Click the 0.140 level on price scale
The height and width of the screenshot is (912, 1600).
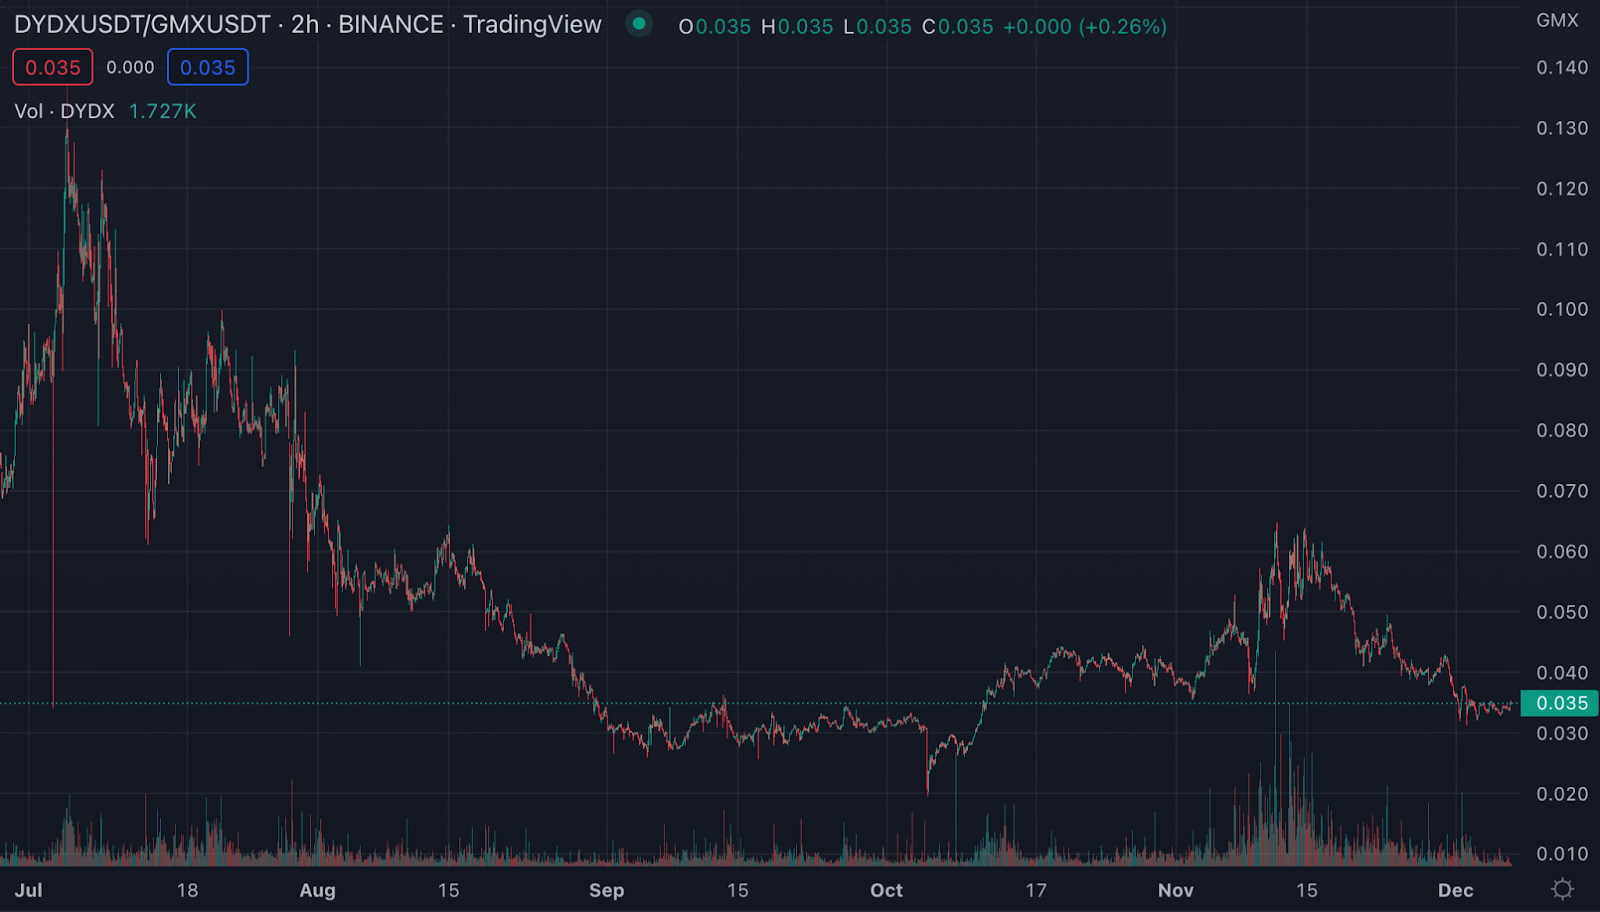(1561, 67)
